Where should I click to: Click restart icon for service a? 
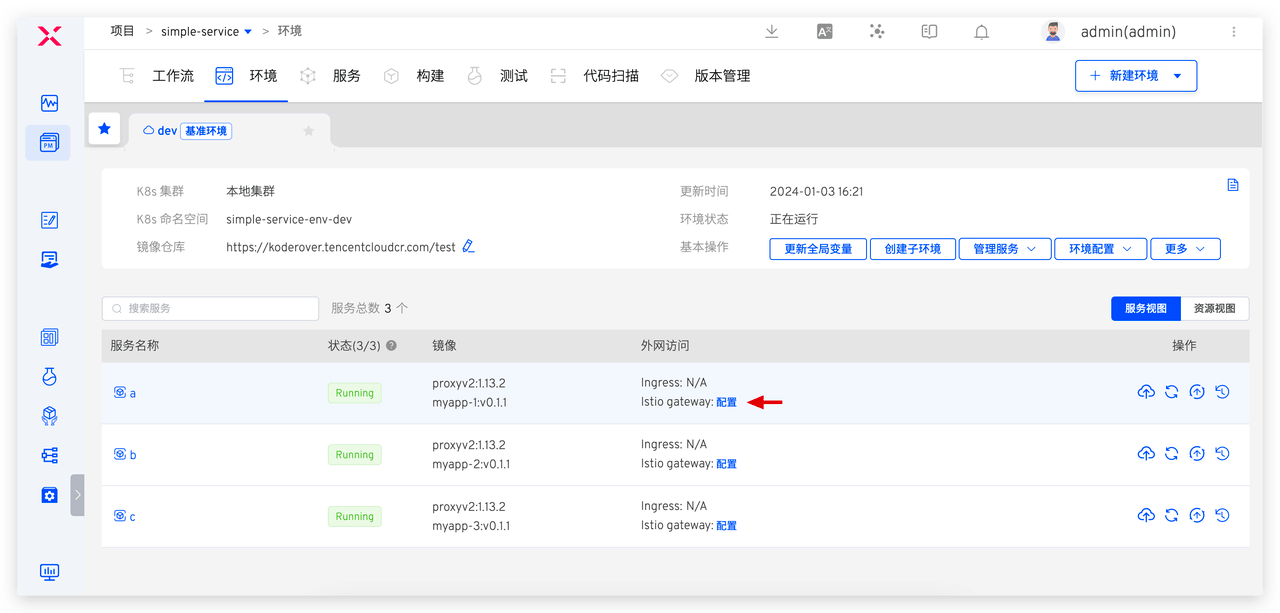click(1171, 392)
